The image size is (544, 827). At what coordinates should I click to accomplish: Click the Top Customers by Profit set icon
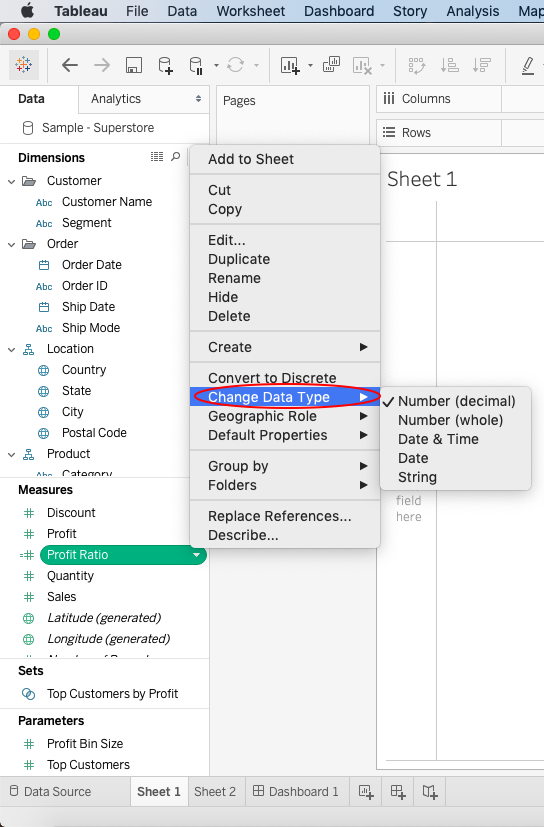point(28,694)
